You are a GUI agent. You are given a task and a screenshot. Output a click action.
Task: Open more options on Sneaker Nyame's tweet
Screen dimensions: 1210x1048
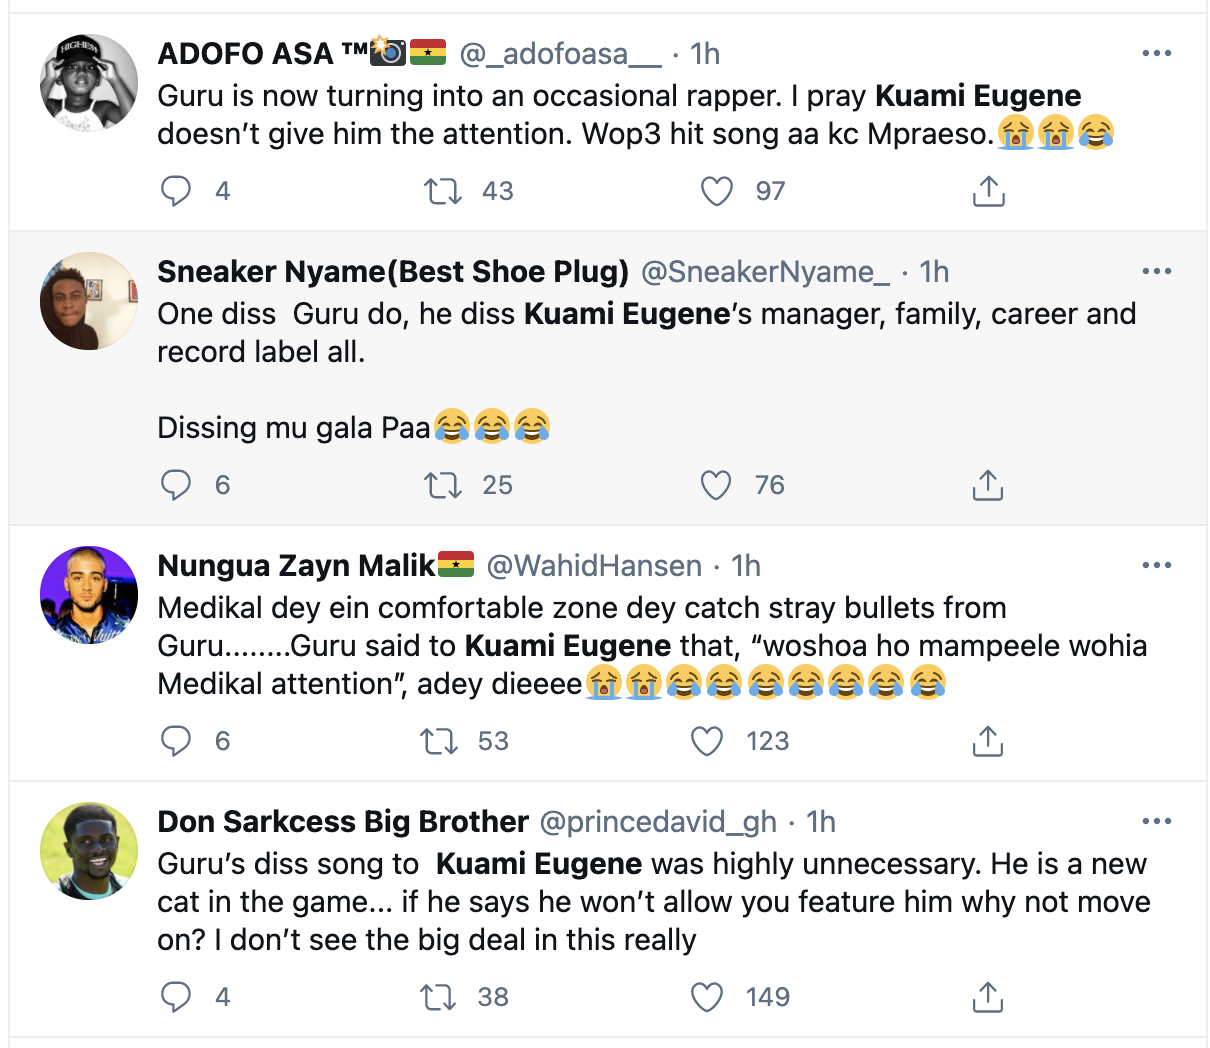[1156, 272]
